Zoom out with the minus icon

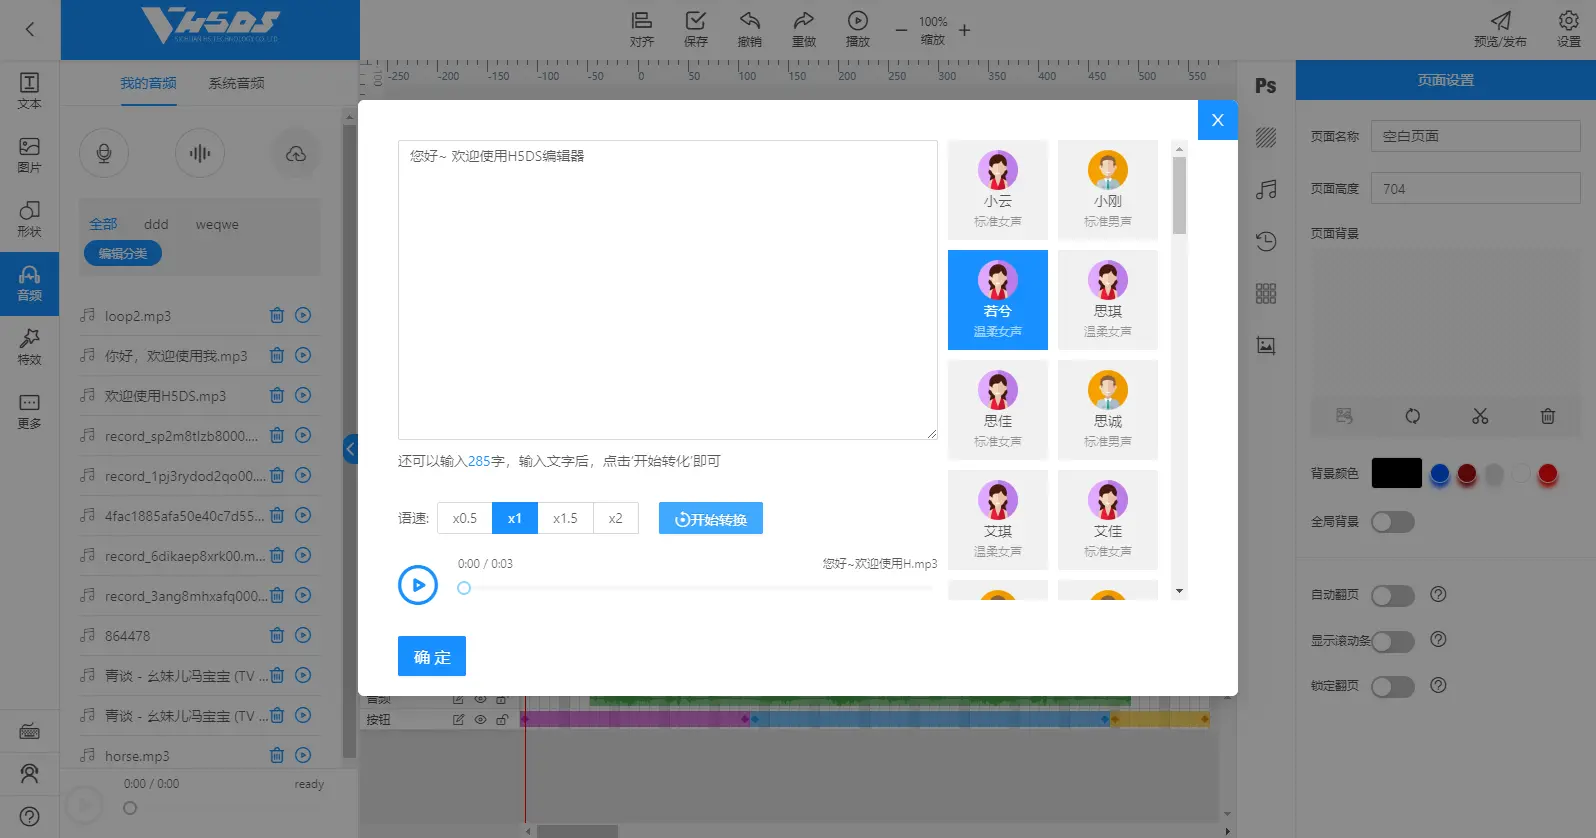(901, 30)
